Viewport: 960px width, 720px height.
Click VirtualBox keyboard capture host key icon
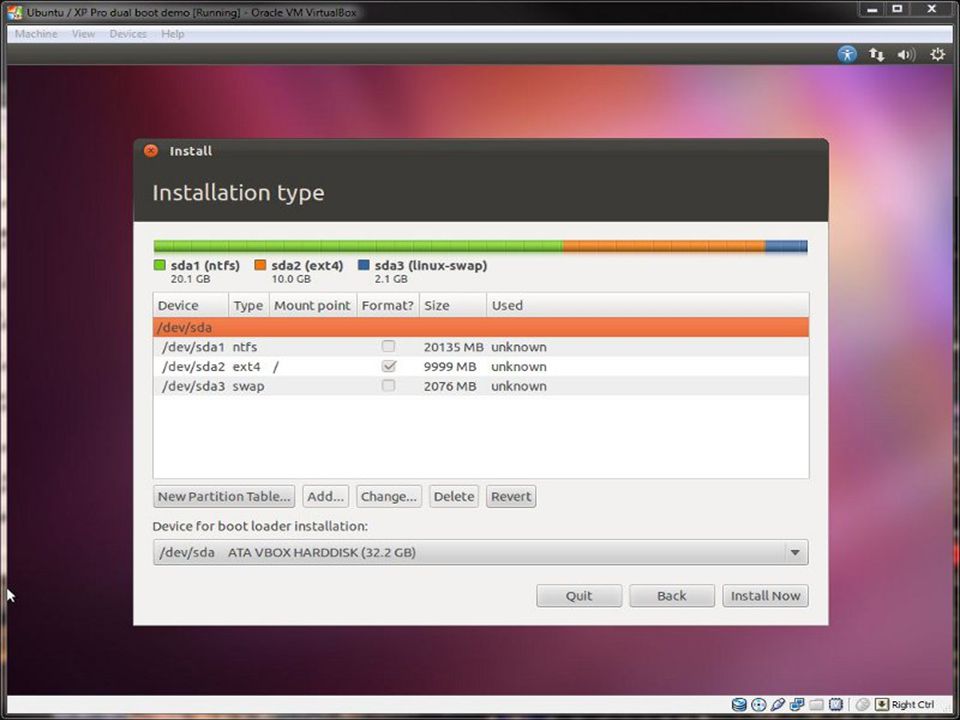[882, 705]
